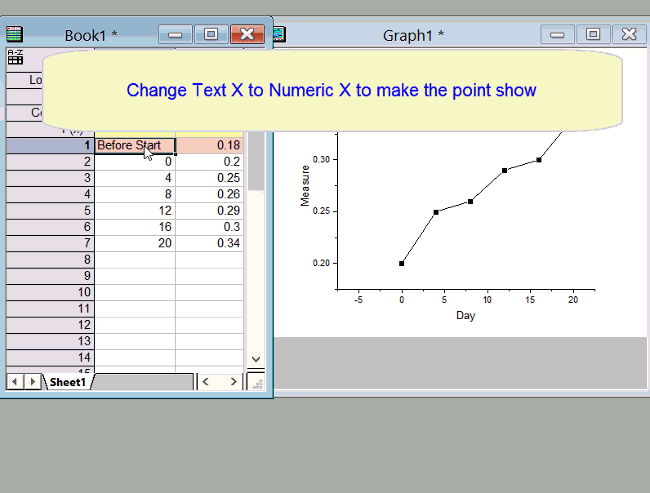Click the Graph1 window icon
650x493 pixels.
(279, 34)
